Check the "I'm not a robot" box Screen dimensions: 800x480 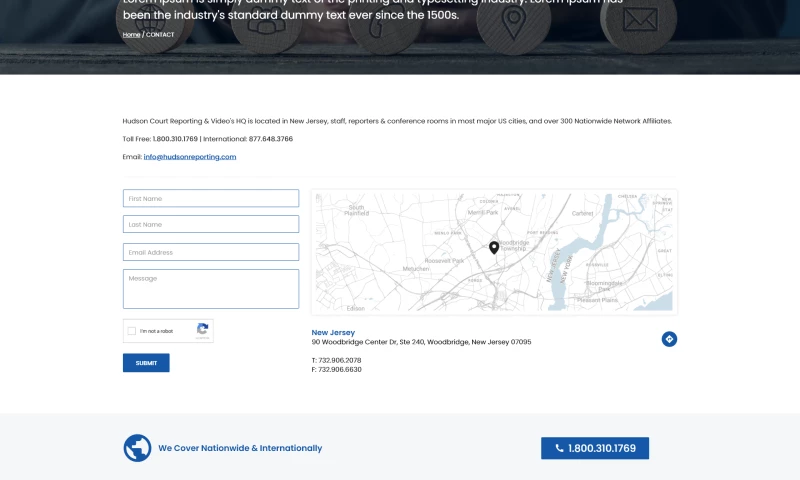(132, 331)
